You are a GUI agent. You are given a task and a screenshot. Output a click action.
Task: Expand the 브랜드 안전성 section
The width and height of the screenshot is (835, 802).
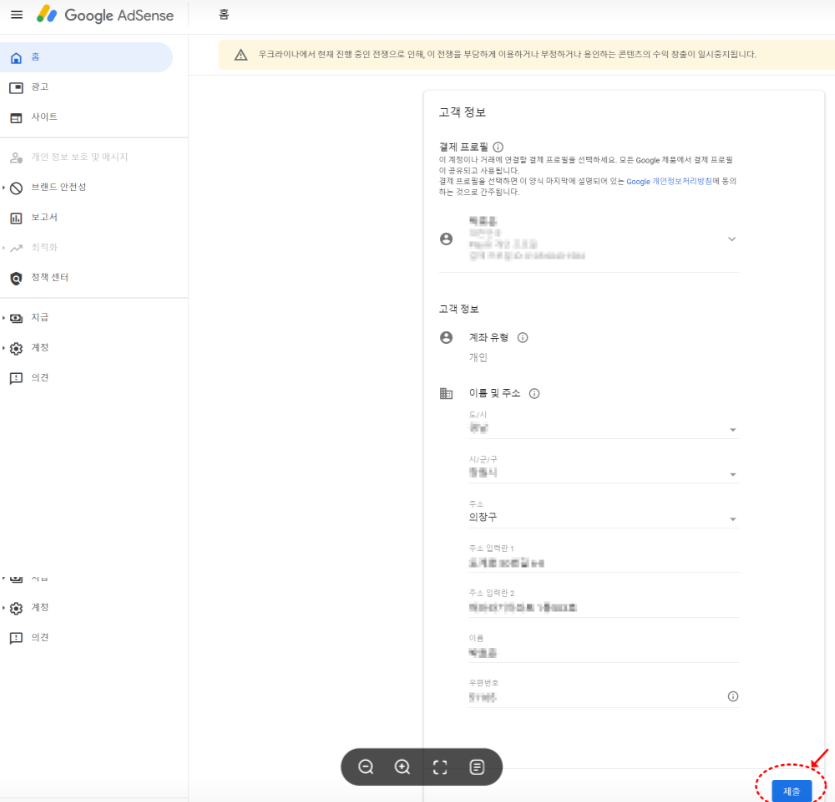[x=4, y=187]
